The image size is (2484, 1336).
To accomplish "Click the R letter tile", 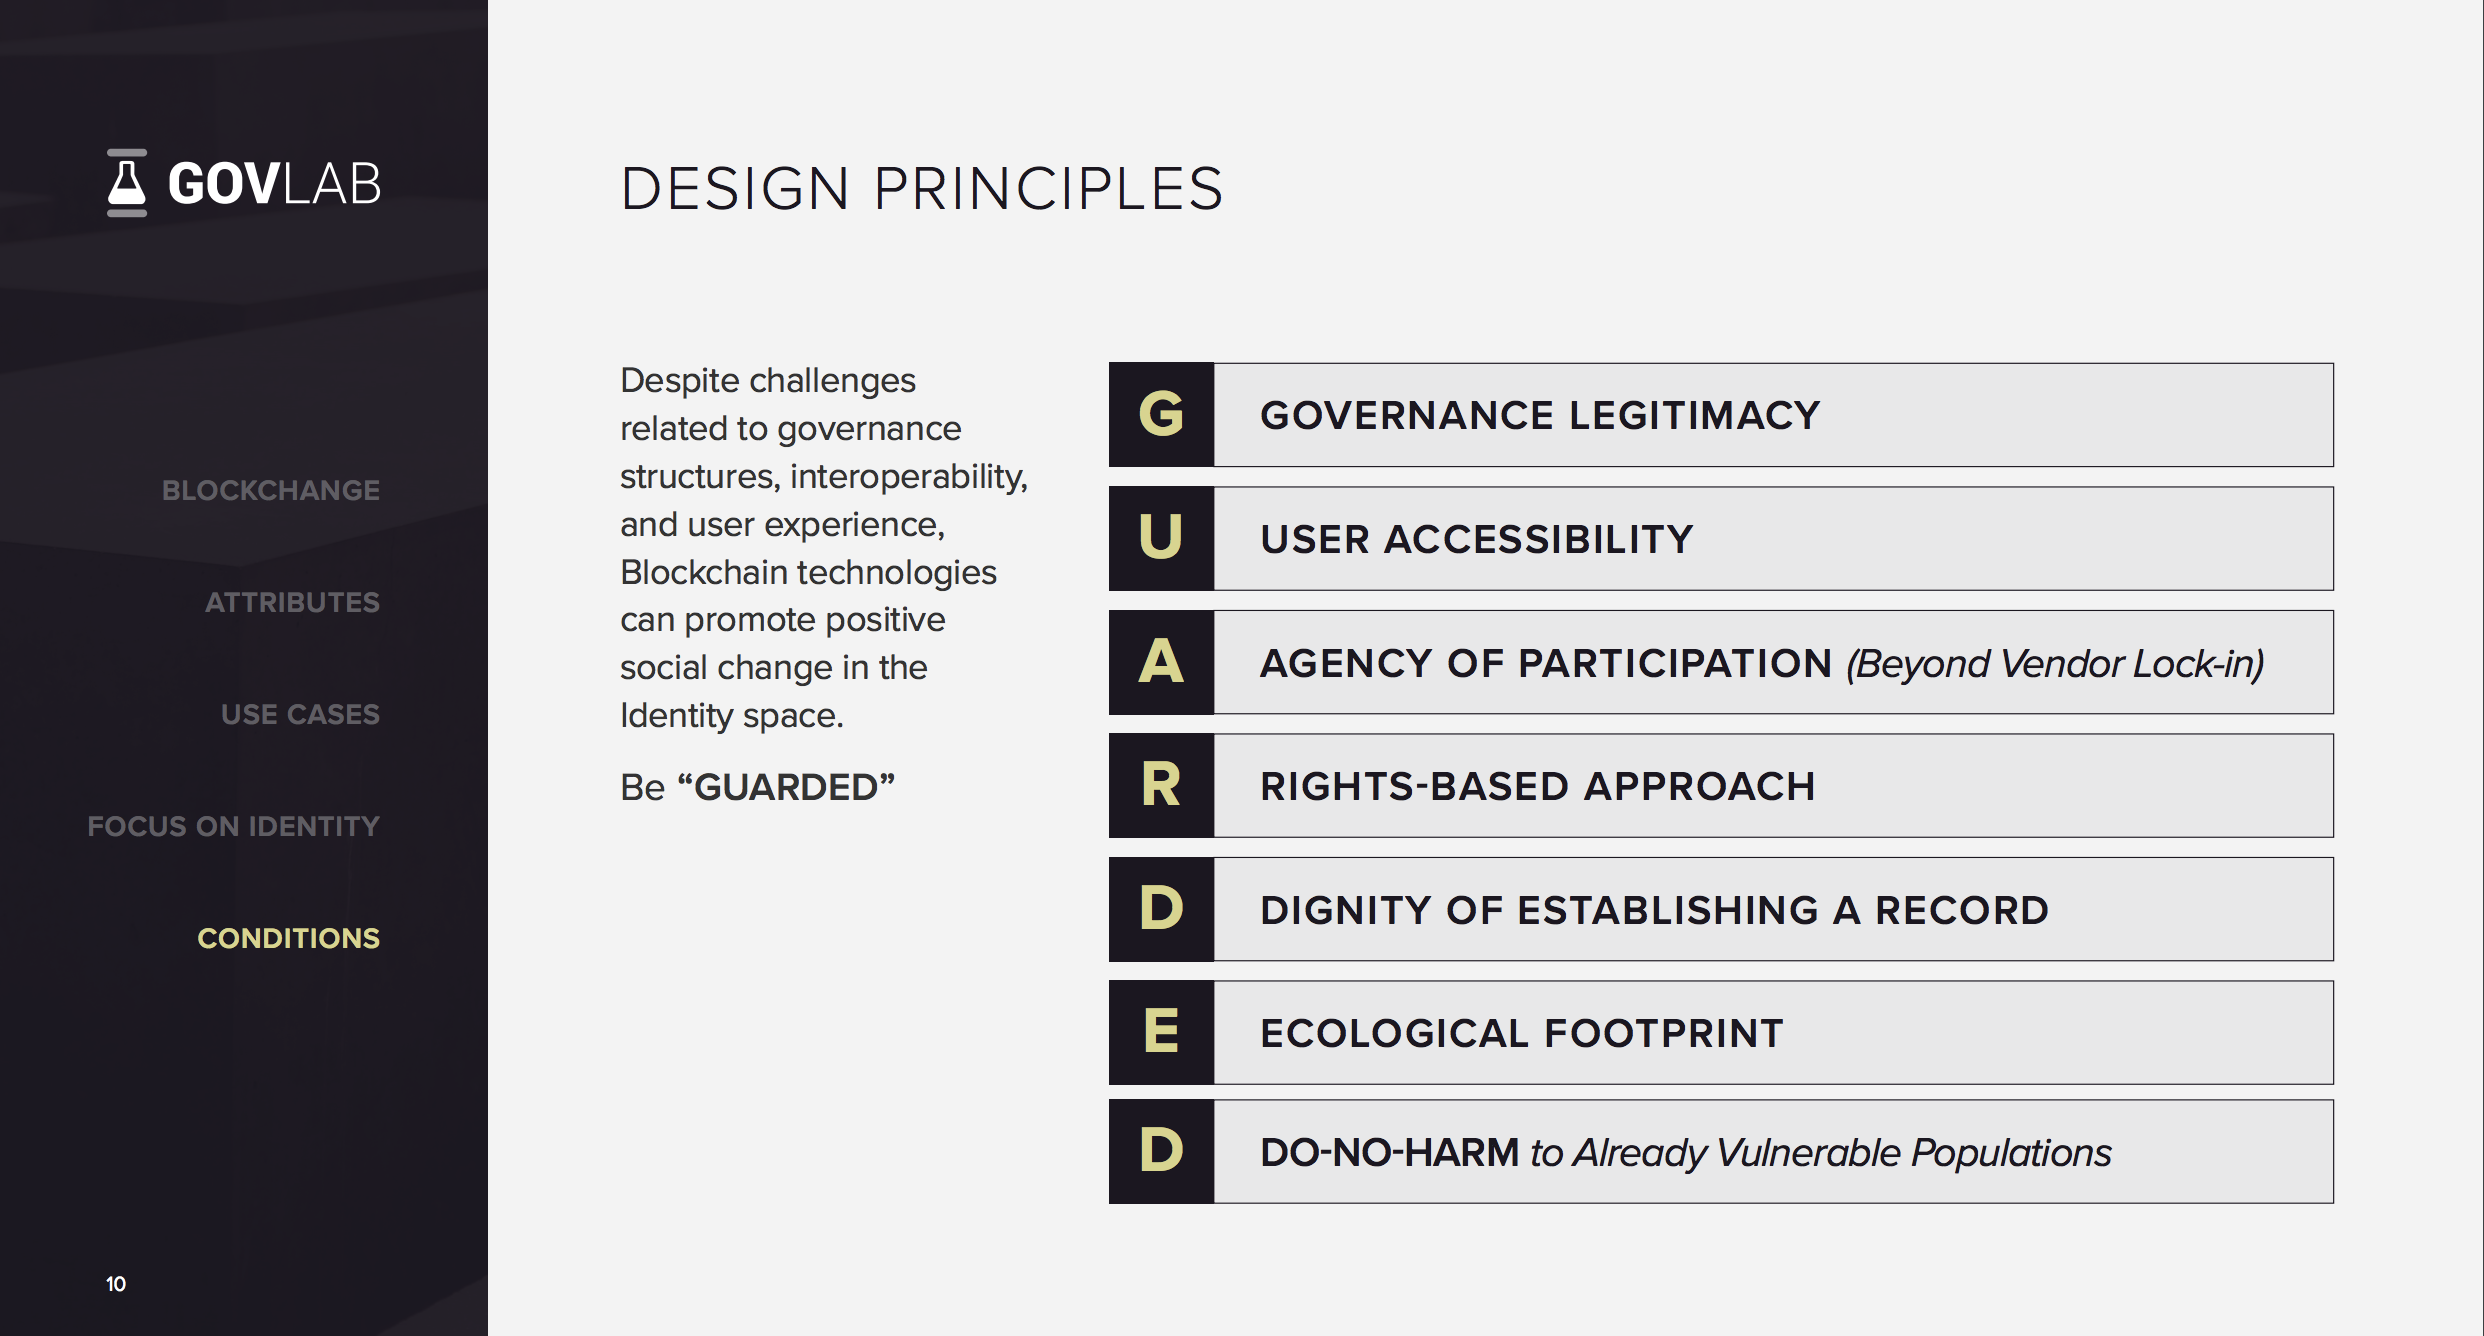I will point(1161,785).
